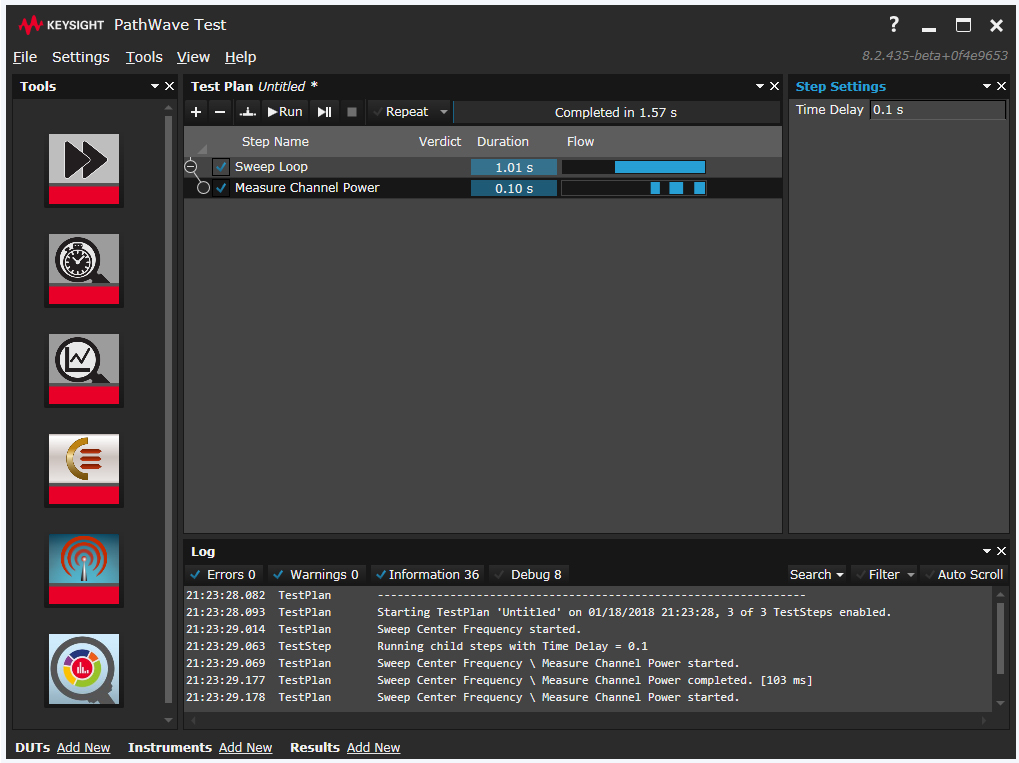The image size is (1019, 763).
Task: Click the fast-forward arrows tool icon
Action: pyautogui.click(x=84, y=160)
